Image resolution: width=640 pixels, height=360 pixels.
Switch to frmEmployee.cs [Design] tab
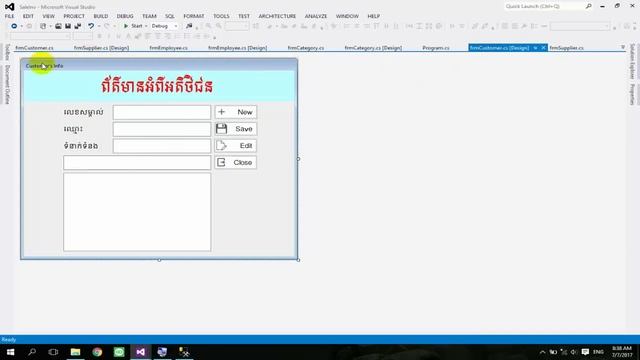tap(238, 48)
